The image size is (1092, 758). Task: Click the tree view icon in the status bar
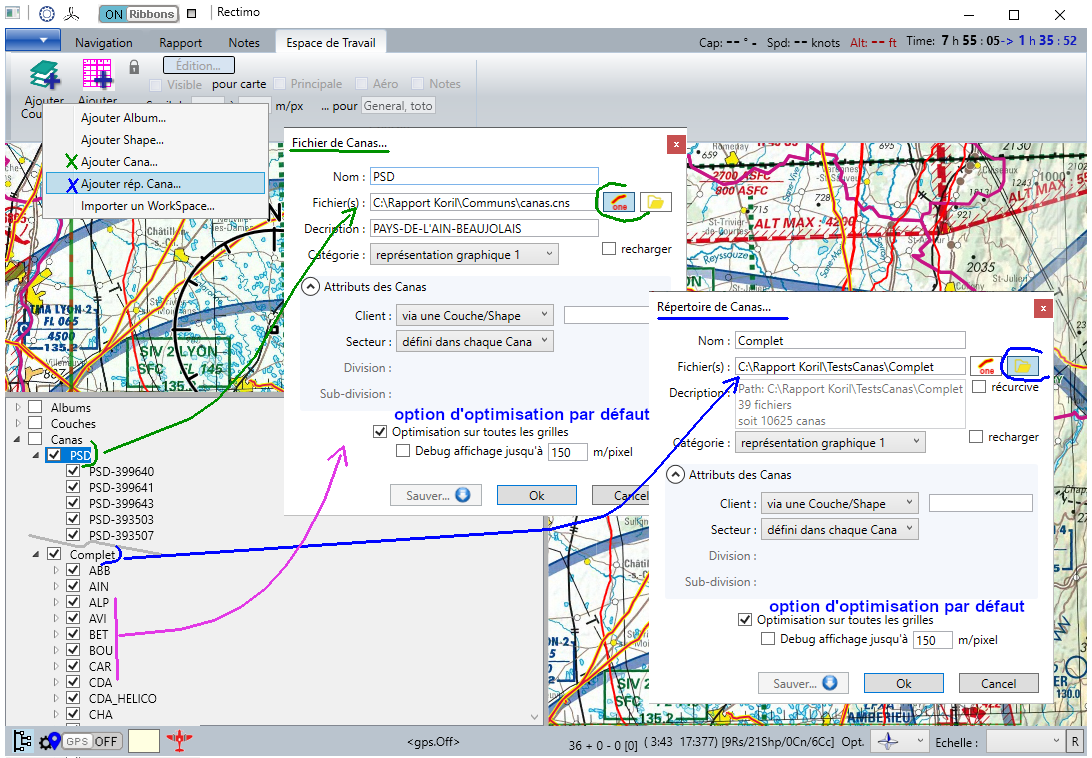coord(23,741)
